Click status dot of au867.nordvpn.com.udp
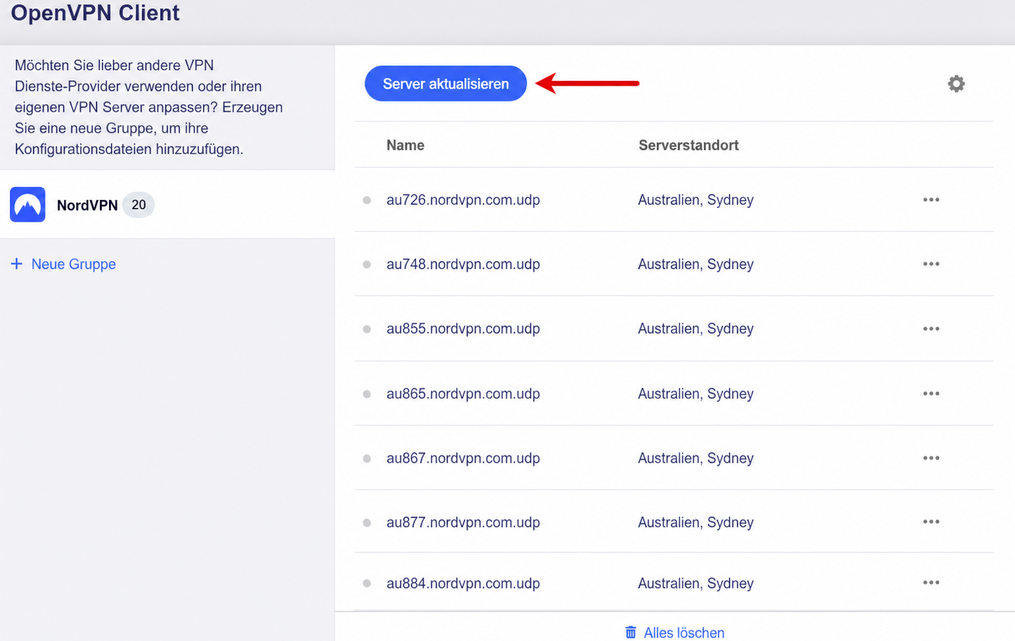This screenshot has height=641, width=1015. coord(367,458)
